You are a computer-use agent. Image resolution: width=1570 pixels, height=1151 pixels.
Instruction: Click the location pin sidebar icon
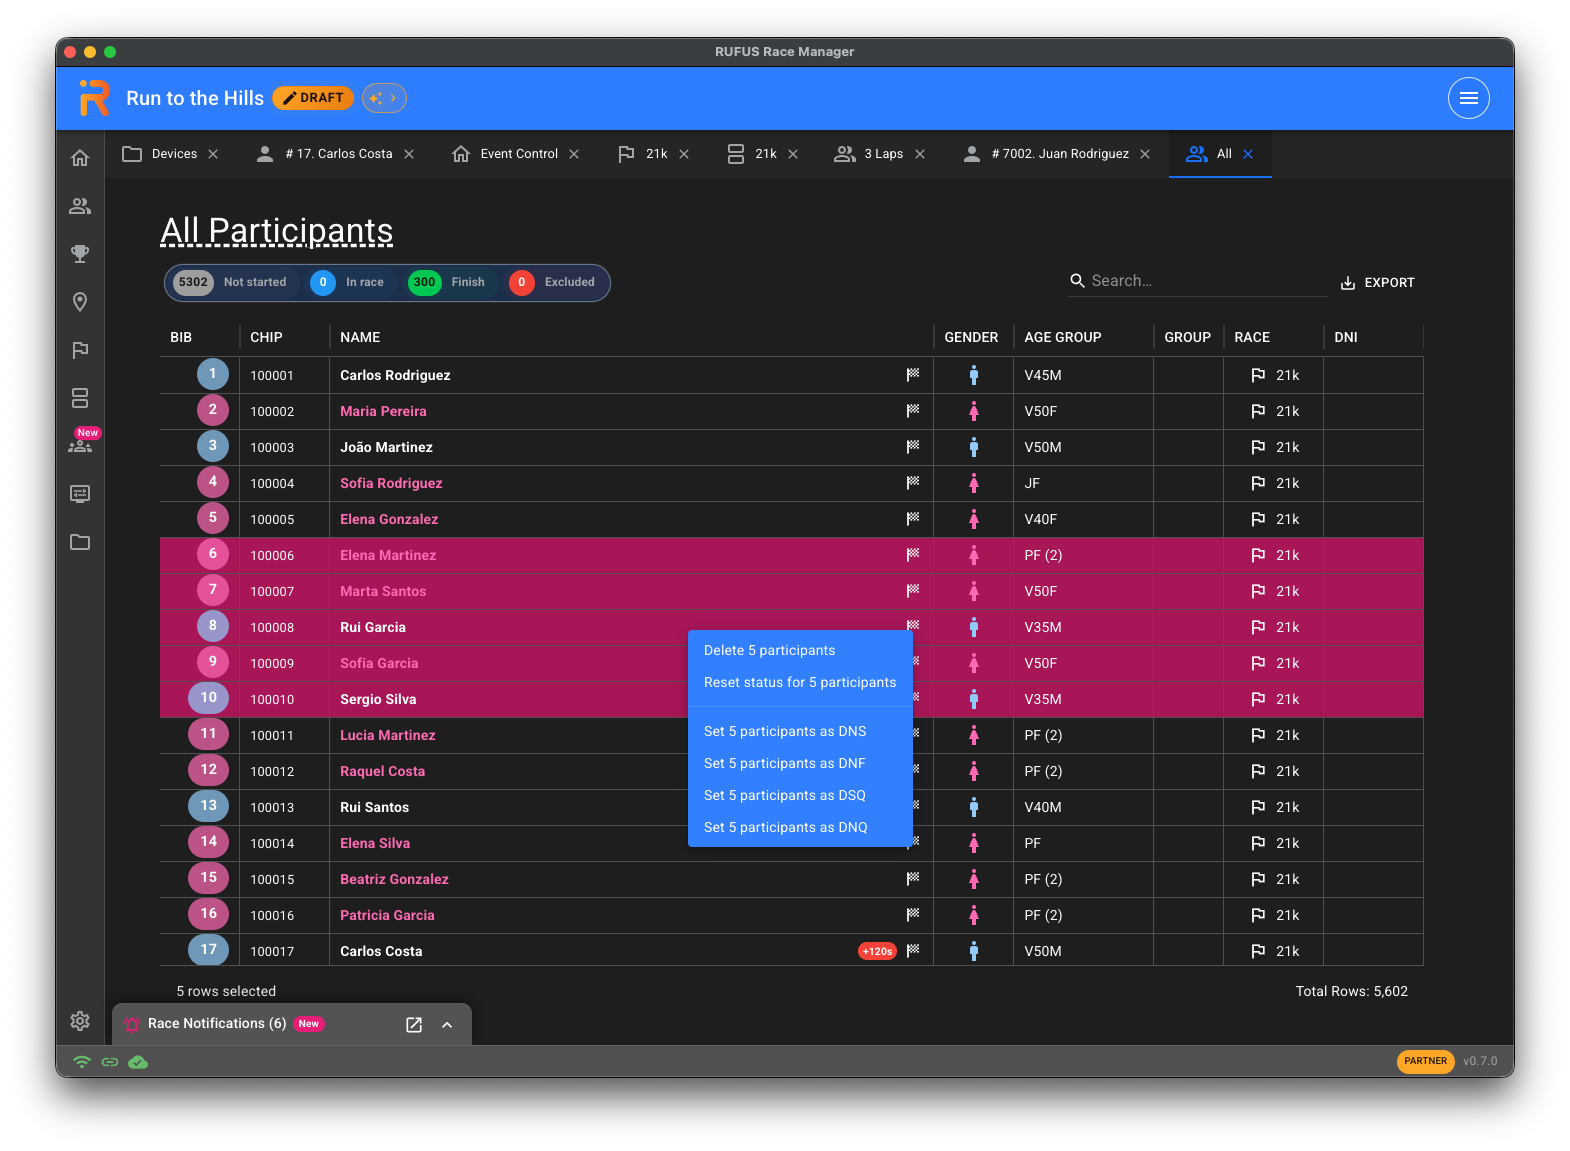click(x=80, y=302)
